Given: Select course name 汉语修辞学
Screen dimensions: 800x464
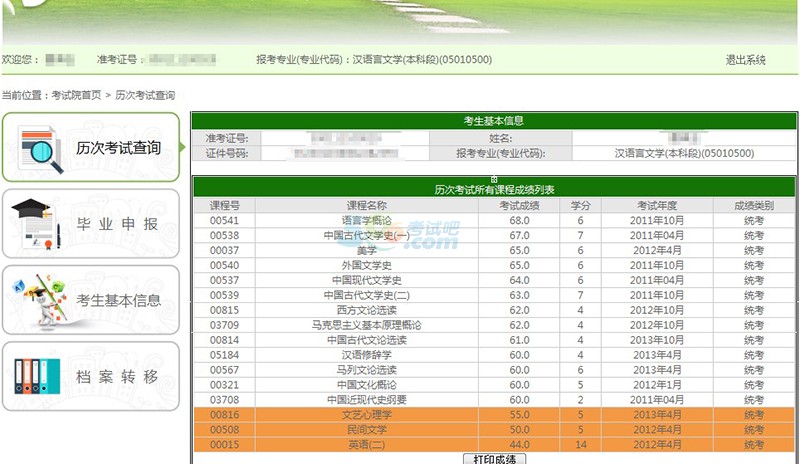Looking at the screenshot, I should tap(367, 355).
